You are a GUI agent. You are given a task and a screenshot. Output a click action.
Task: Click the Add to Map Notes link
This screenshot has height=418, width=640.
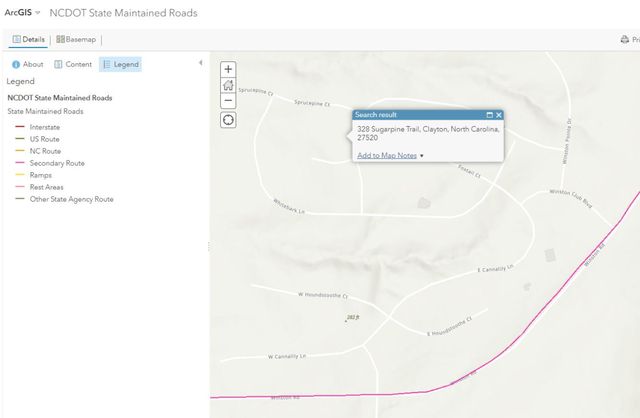tap(387, 156)
